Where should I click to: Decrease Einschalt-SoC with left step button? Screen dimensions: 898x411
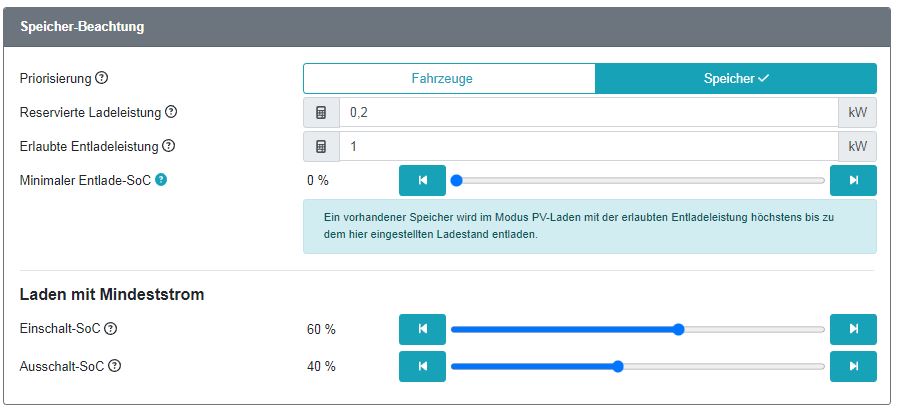pyautogui.click(x=422, y=329)
